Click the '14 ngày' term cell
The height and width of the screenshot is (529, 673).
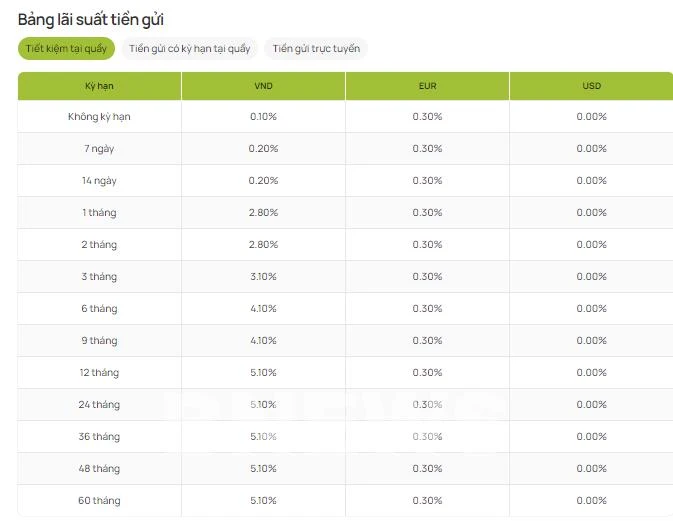point(99,181)
